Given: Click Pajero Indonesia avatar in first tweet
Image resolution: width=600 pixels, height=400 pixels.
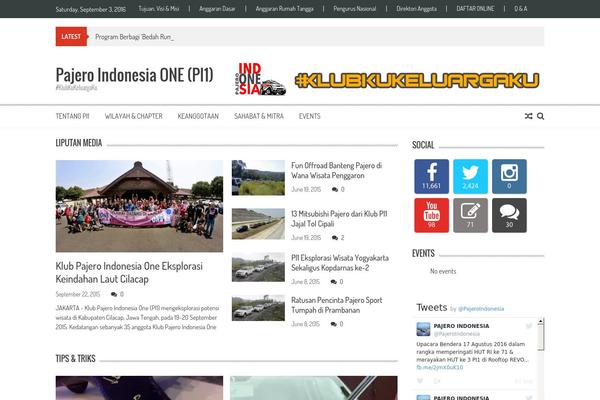Looking at the screenshot, I should (423, 329).
